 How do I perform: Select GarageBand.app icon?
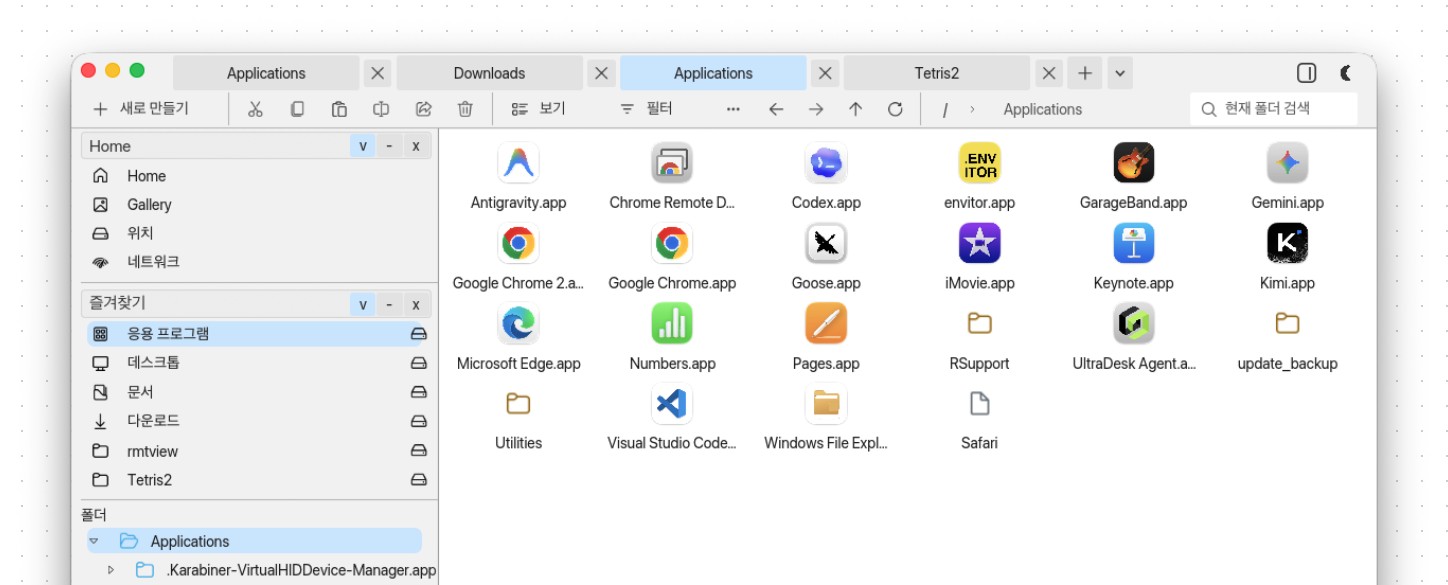point(1133,163)
